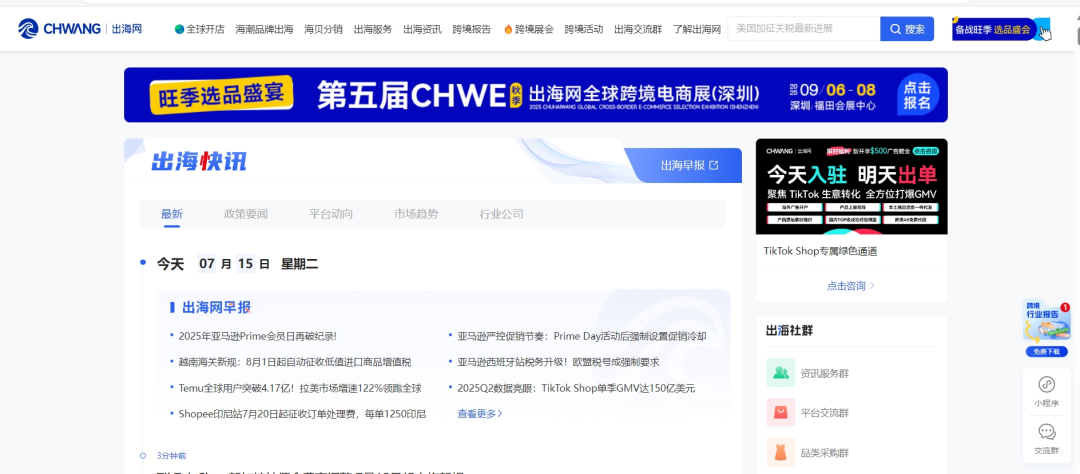Viewport: 1080px width, 474px height.
Task: Expand 查看更多 in 出海网早报
Action: coord(480,414)
